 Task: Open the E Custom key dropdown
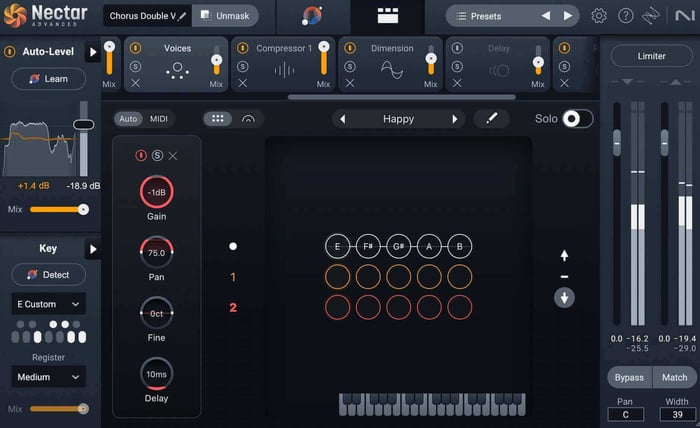click(x=48, y=304)
